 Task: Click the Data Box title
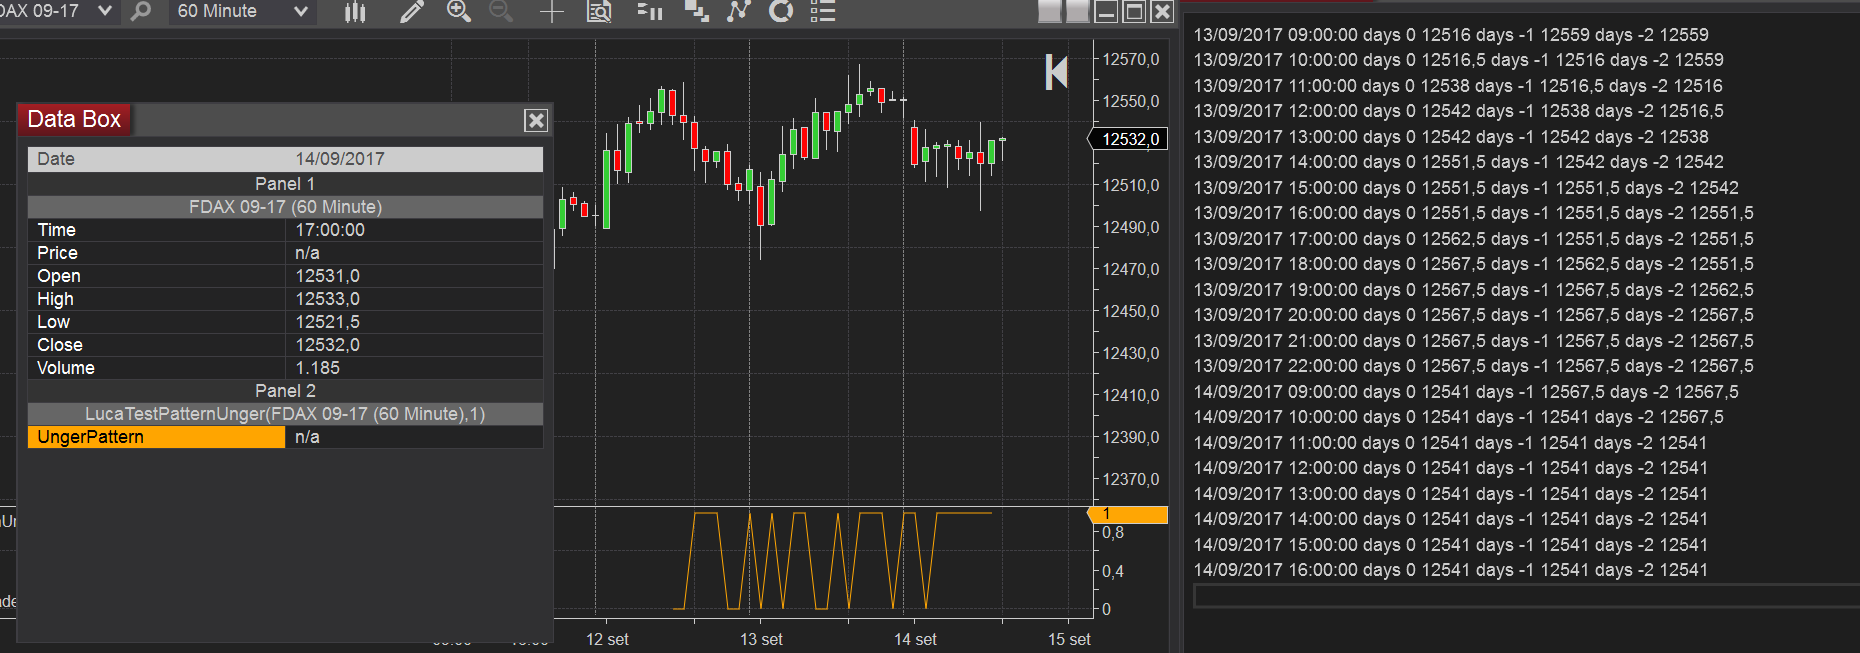(74, 119)
